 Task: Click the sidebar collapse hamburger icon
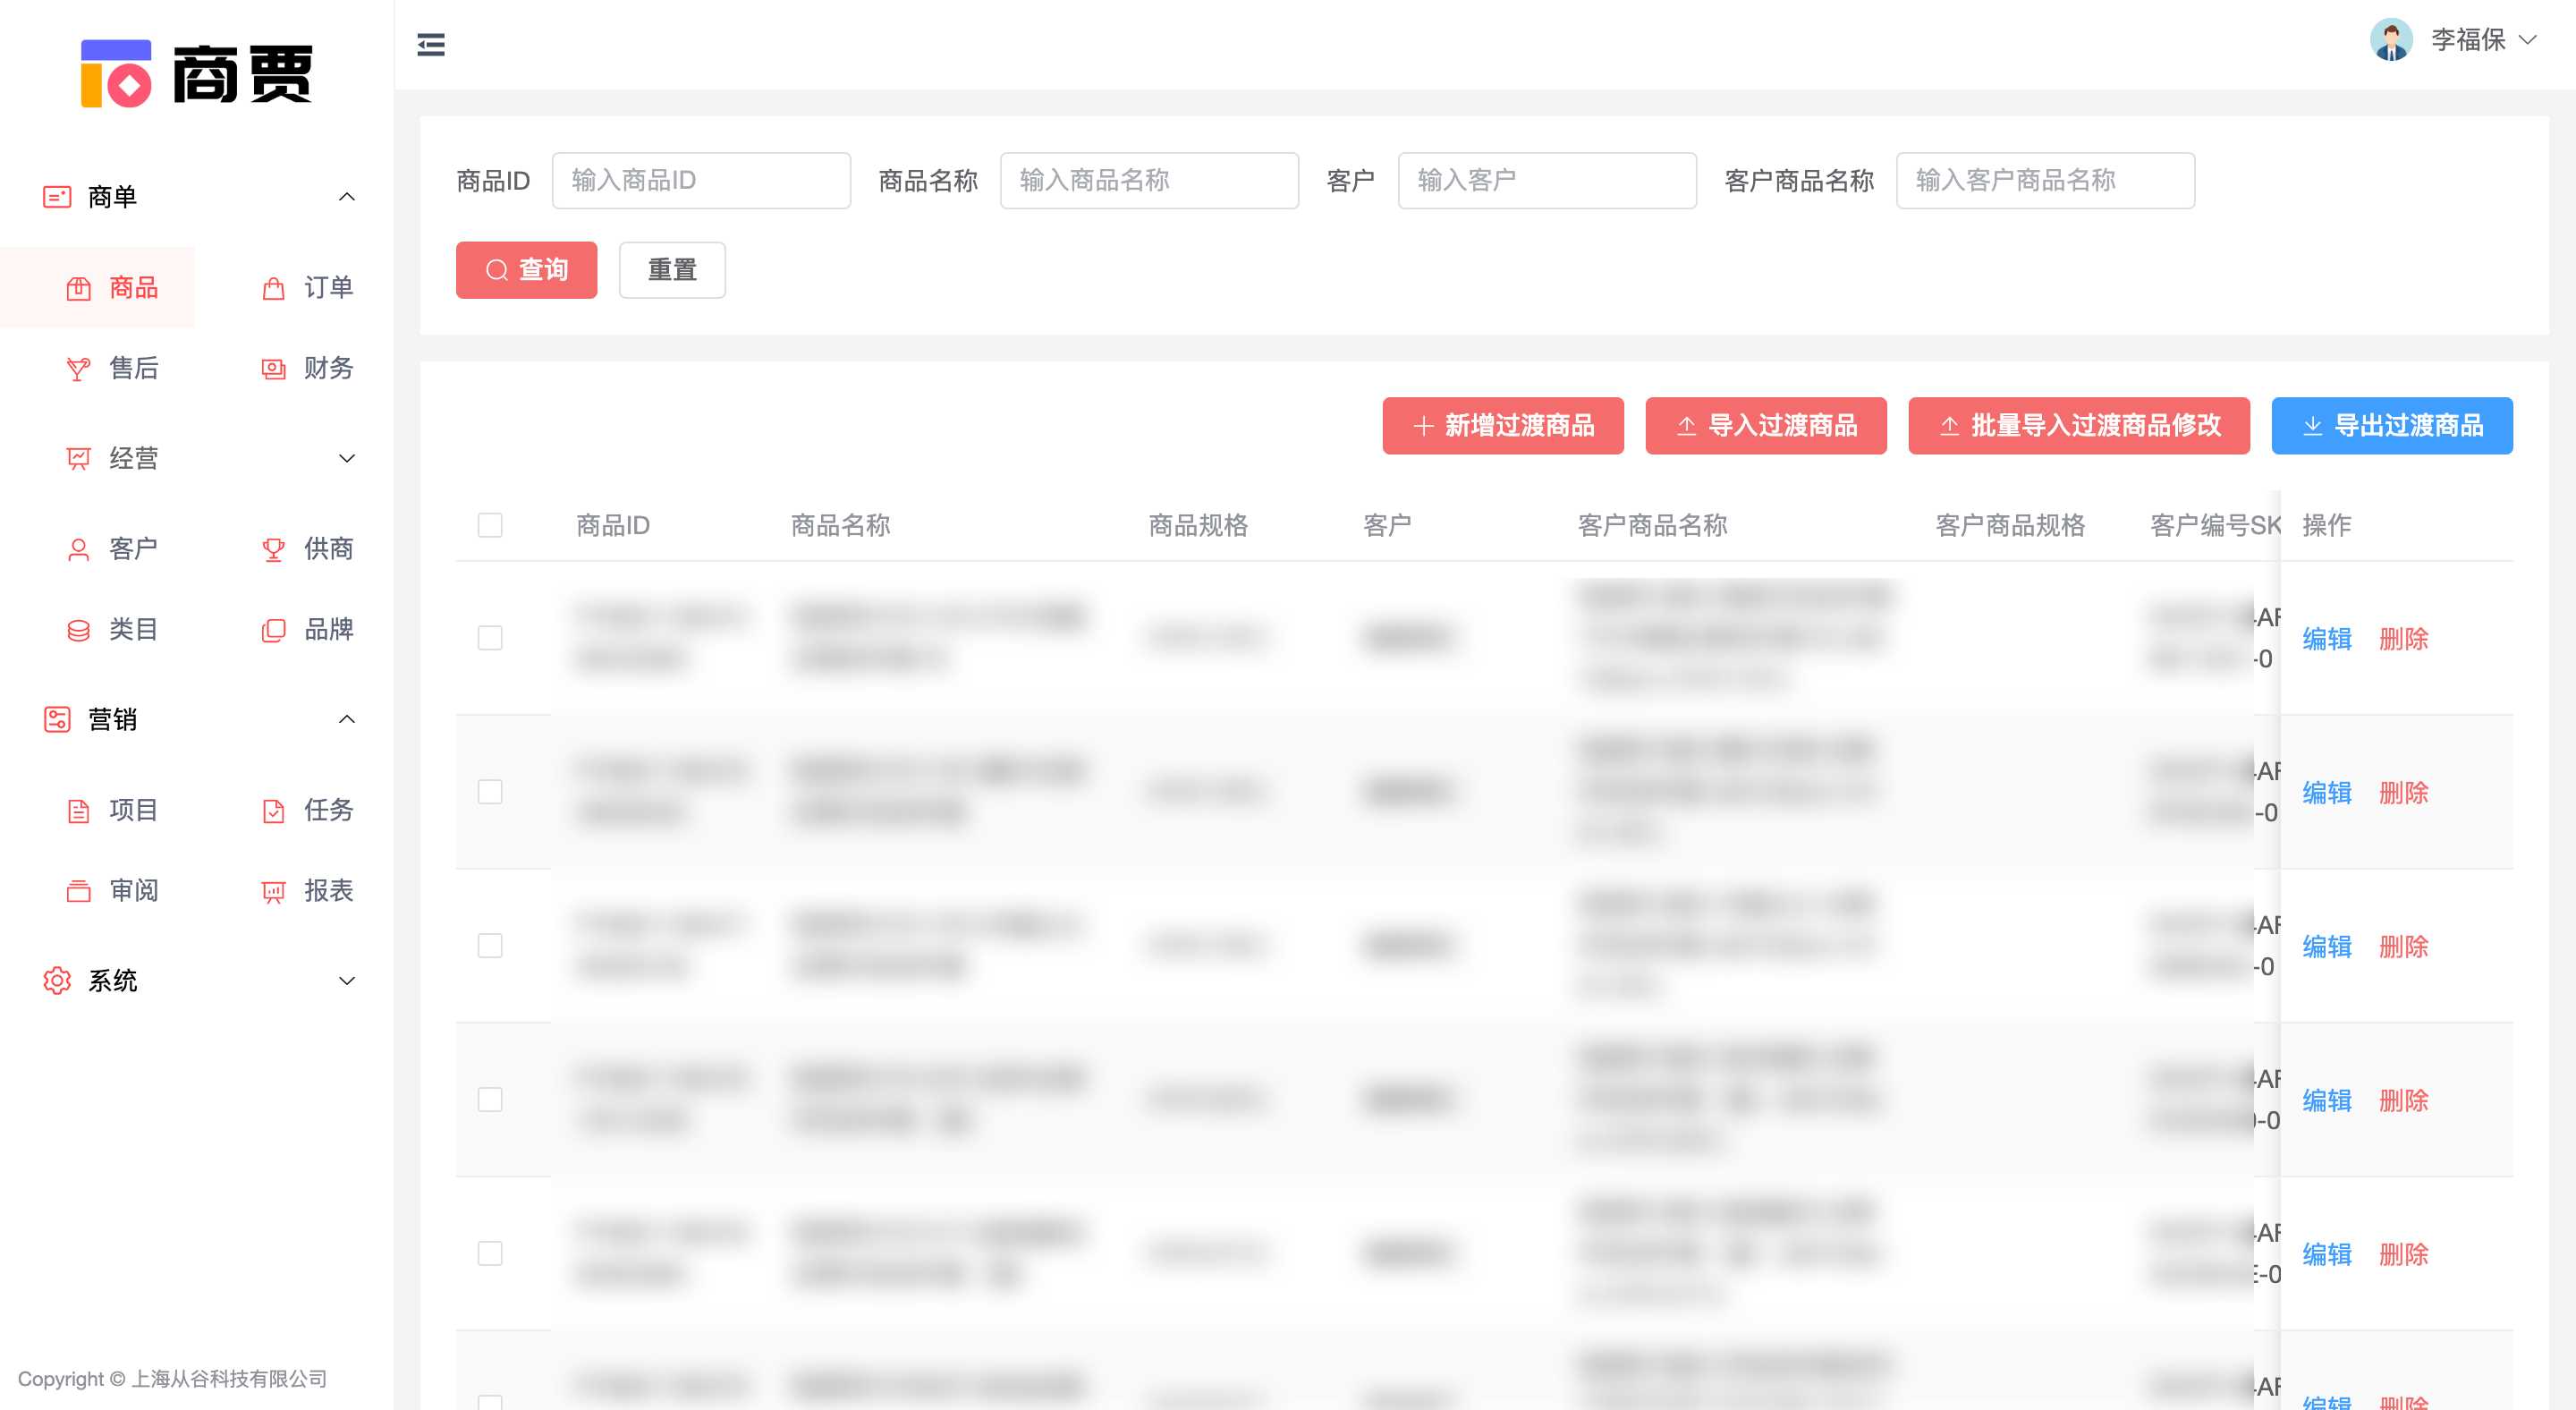[431, 45]
